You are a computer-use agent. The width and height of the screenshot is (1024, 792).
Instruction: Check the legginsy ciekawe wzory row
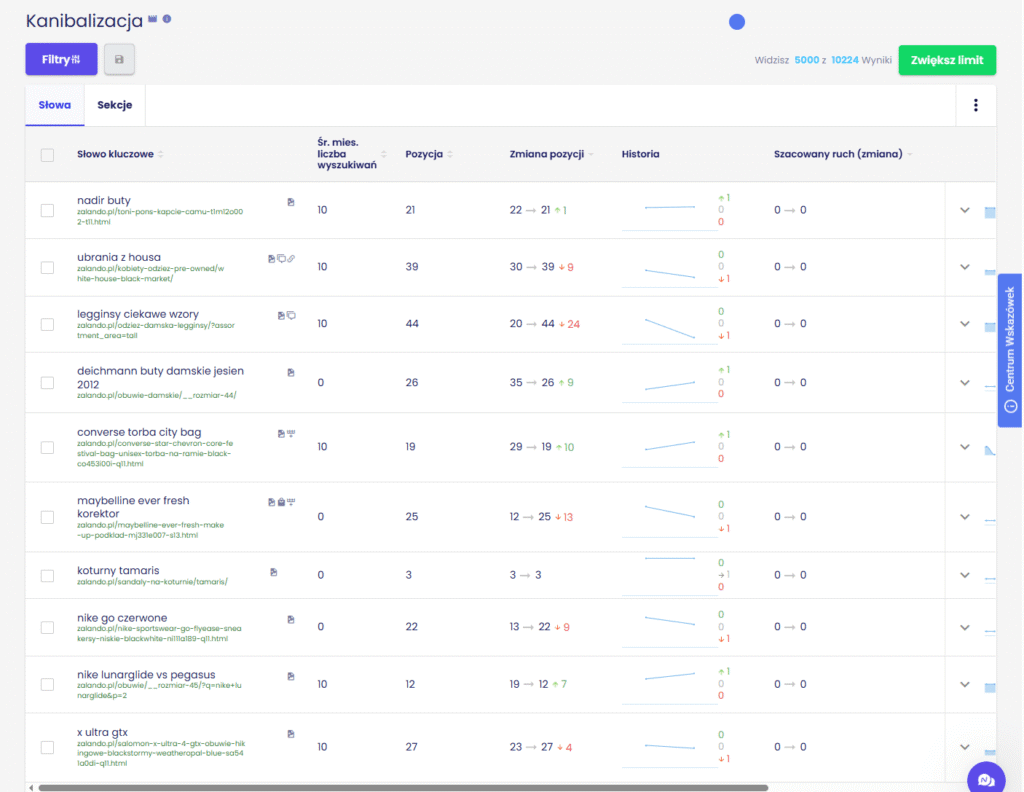47,325
